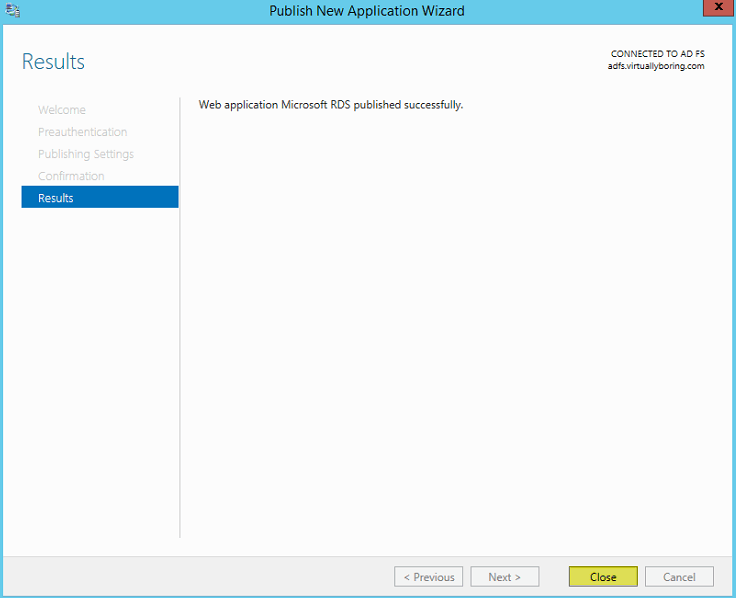Select the Publishing Settings step
736x598 pixels.
point(86,154)
